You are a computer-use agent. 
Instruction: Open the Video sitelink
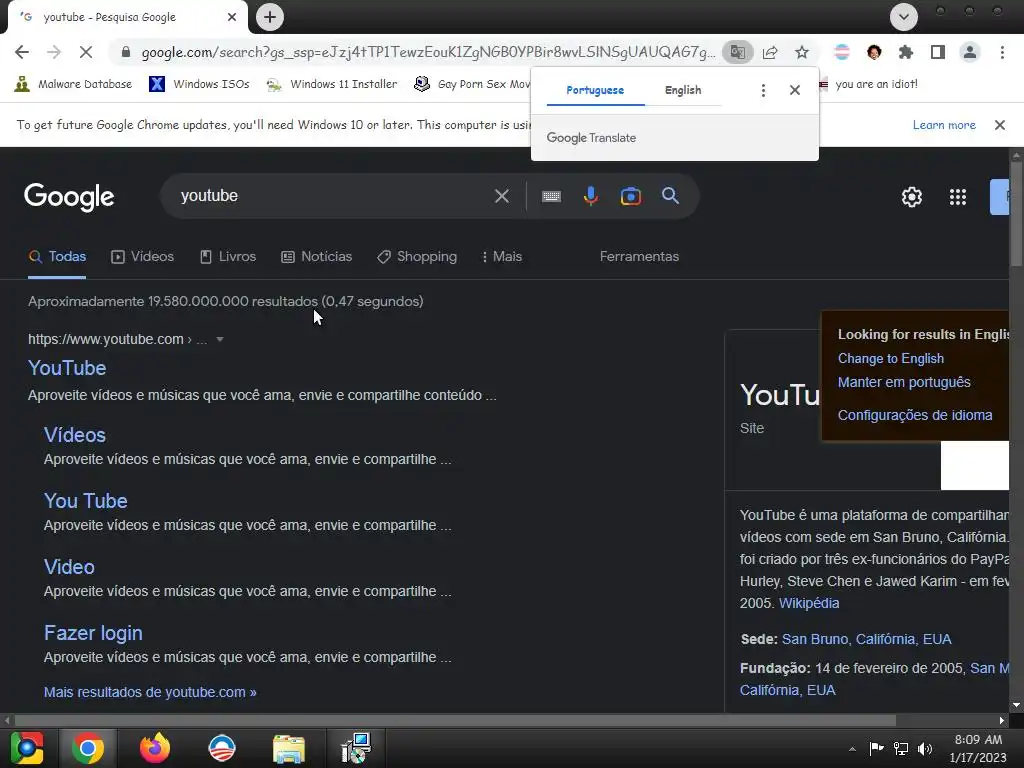(69, 568)
